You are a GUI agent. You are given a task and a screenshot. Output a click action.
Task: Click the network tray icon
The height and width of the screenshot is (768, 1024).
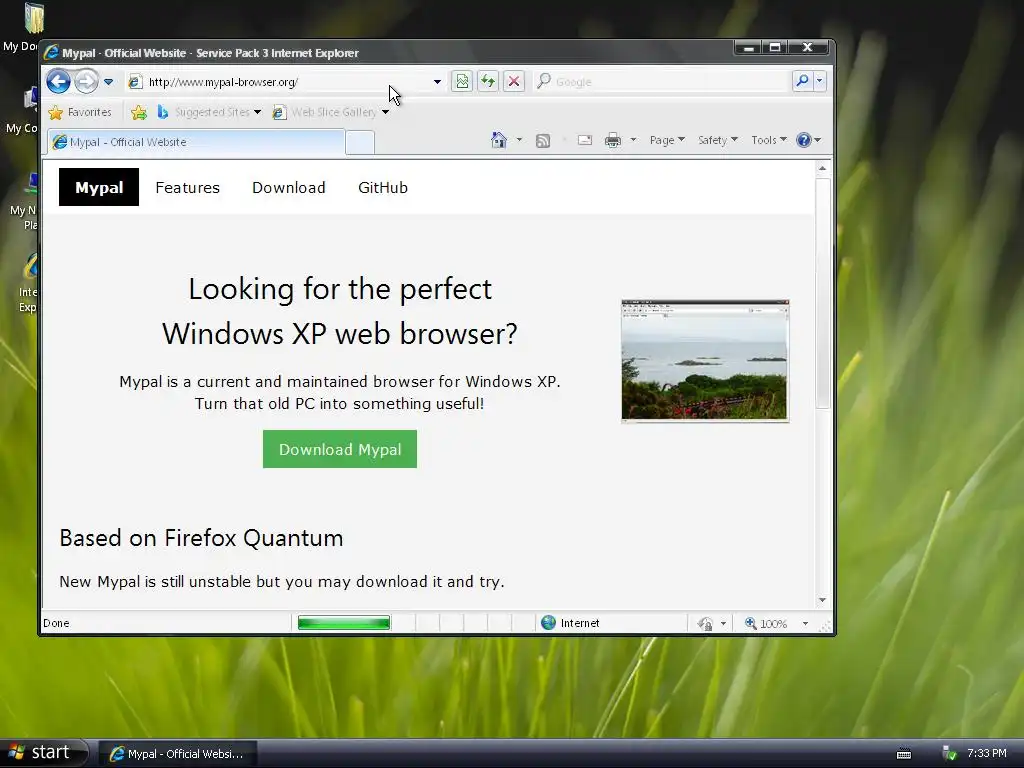950,754
